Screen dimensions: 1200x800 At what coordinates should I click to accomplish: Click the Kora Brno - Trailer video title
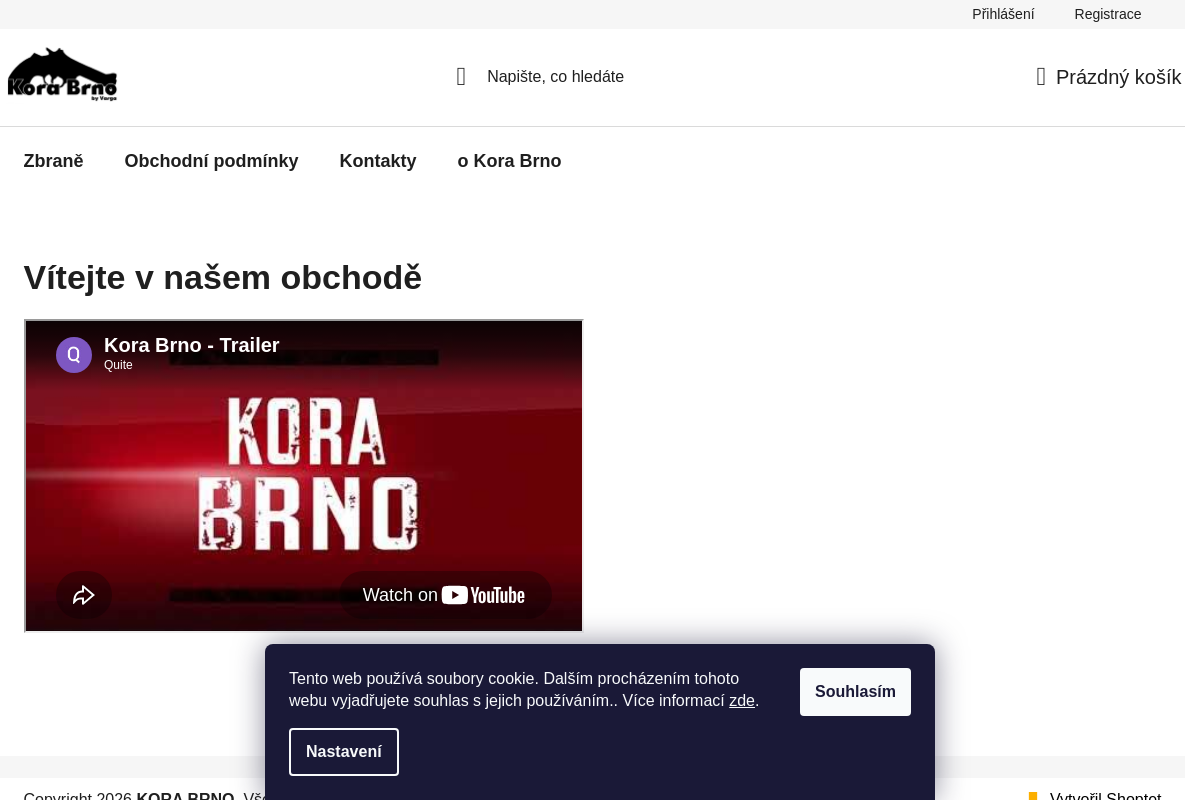(x=192, y=345)
